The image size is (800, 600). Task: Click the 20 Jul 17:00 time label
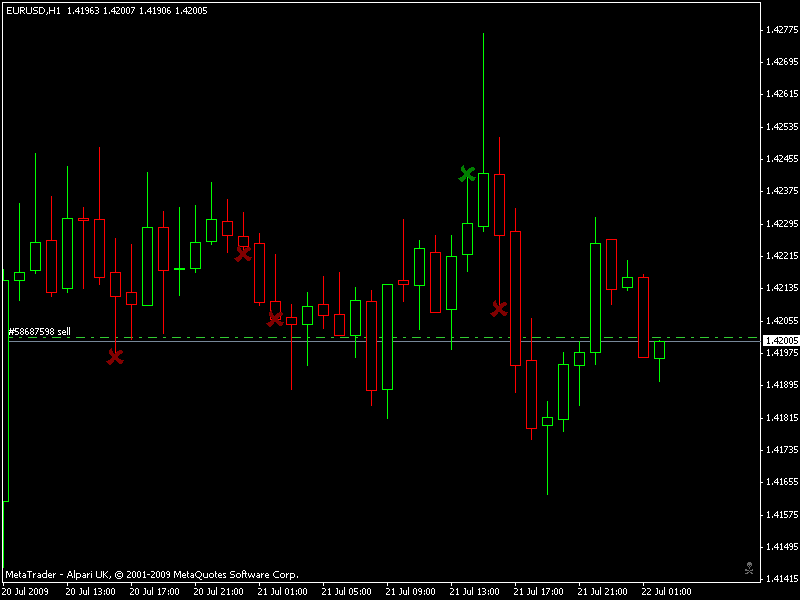154,592
